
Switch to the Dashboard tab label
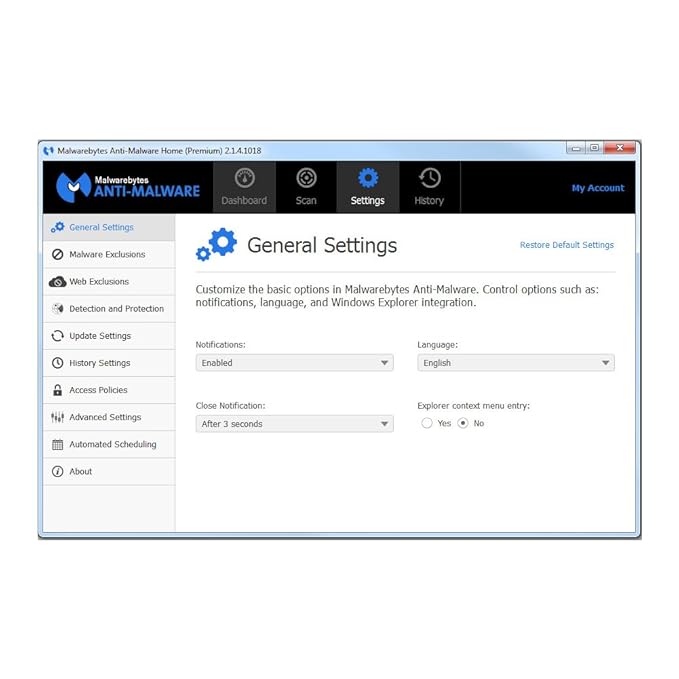tap(244, 200)
